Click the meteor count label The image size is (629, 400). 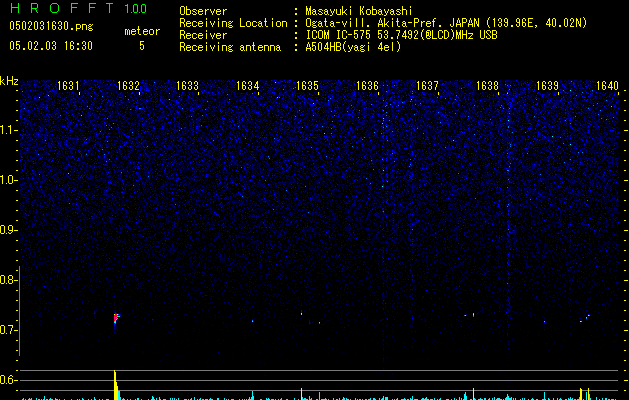pos(142,31)
